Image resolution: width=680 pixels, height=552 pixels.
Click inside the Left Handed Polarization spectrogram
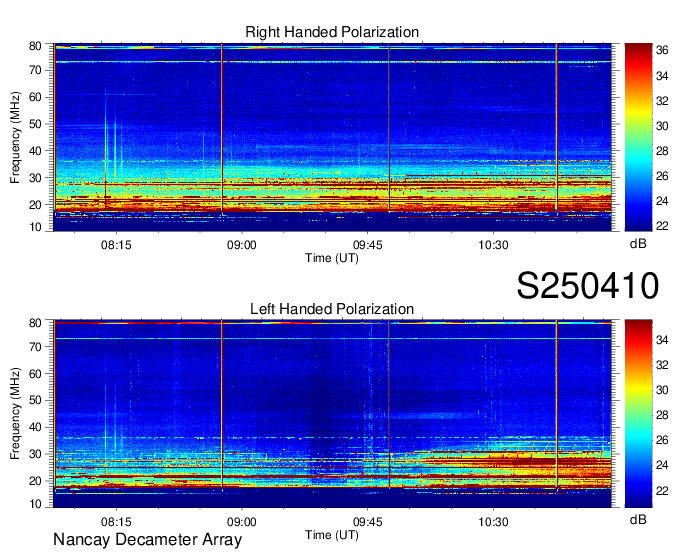(x=333, y=414)
